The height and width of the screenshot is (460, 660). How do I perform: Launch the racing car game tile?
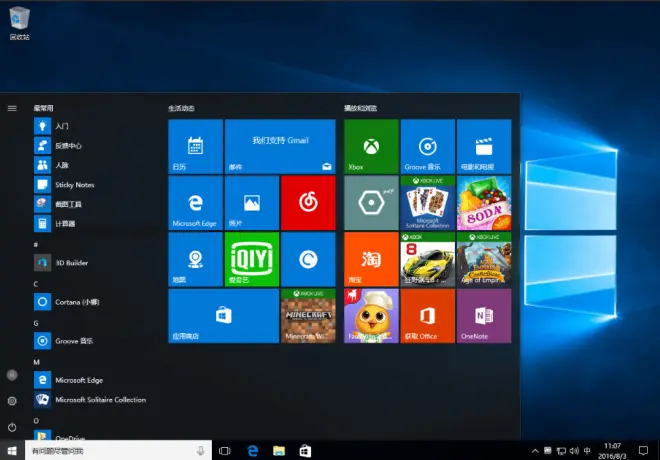(428, 259)
